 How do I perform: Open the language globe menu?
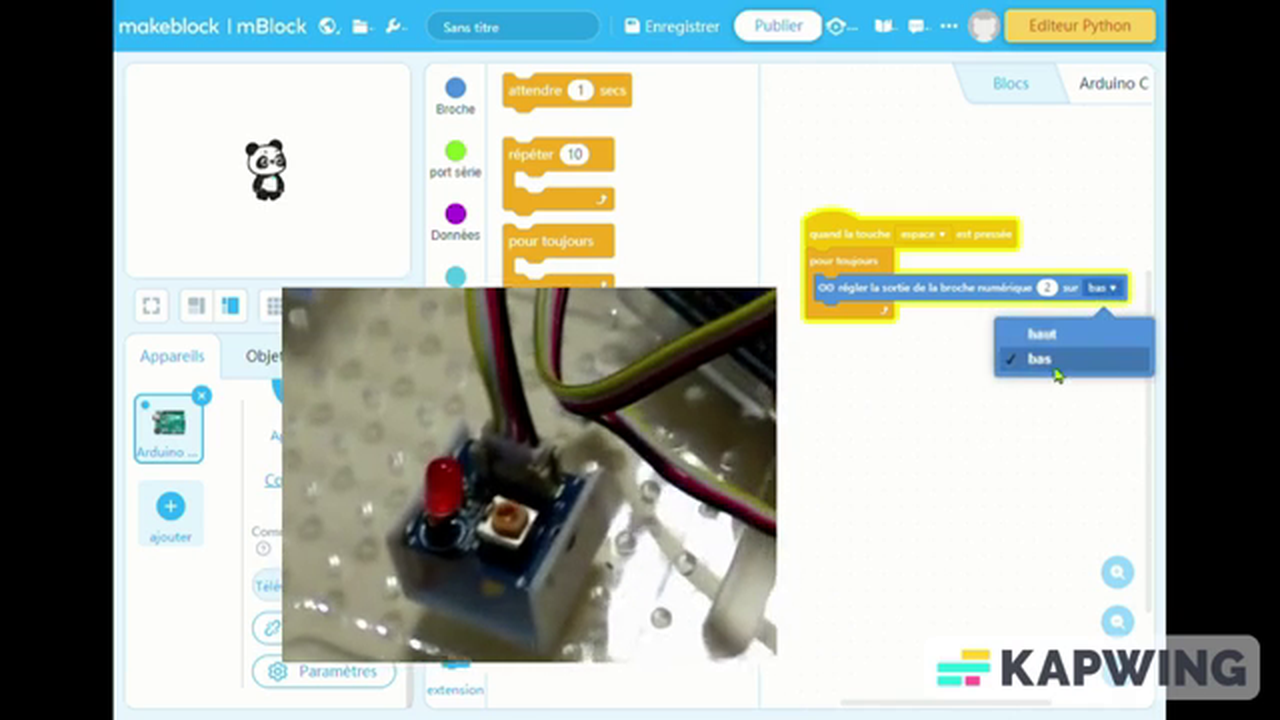(x=328, y=27)
